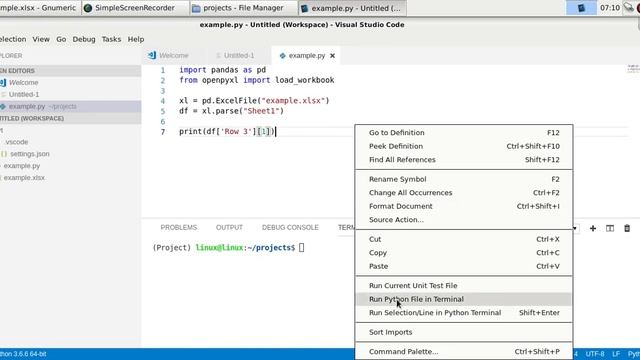Viewport: 640px width, 360px height.
Task: Open the DEBUG CONSOLE panel tab
Action: pos(290,227)
